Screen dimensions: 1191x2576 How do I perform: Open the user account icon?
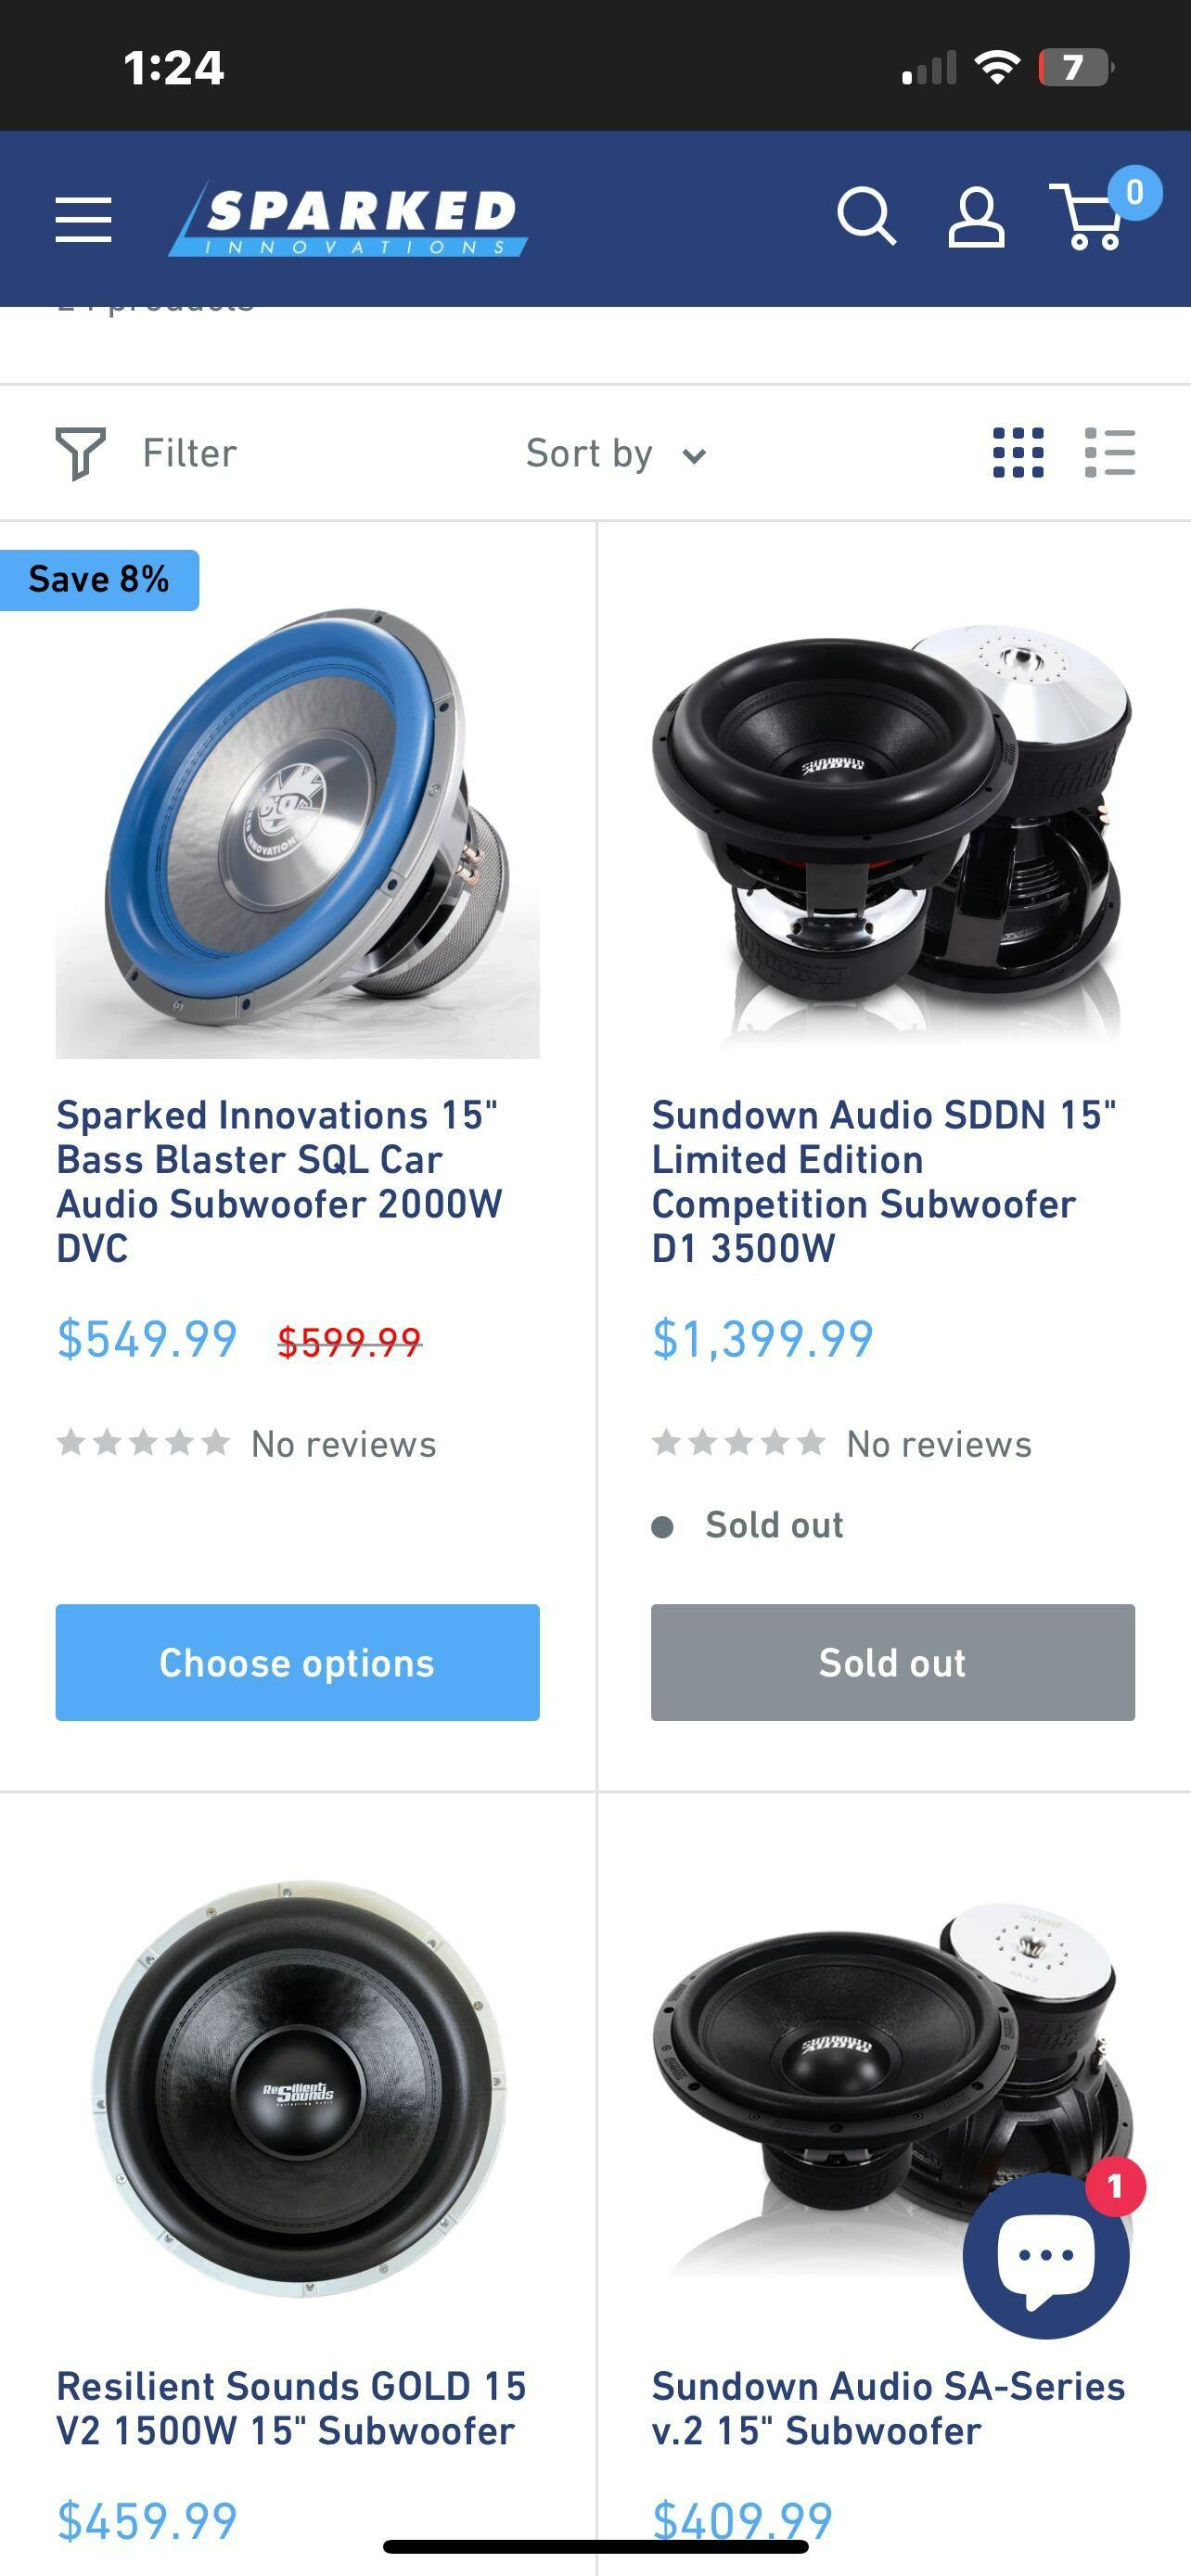[x=976, y=217]
